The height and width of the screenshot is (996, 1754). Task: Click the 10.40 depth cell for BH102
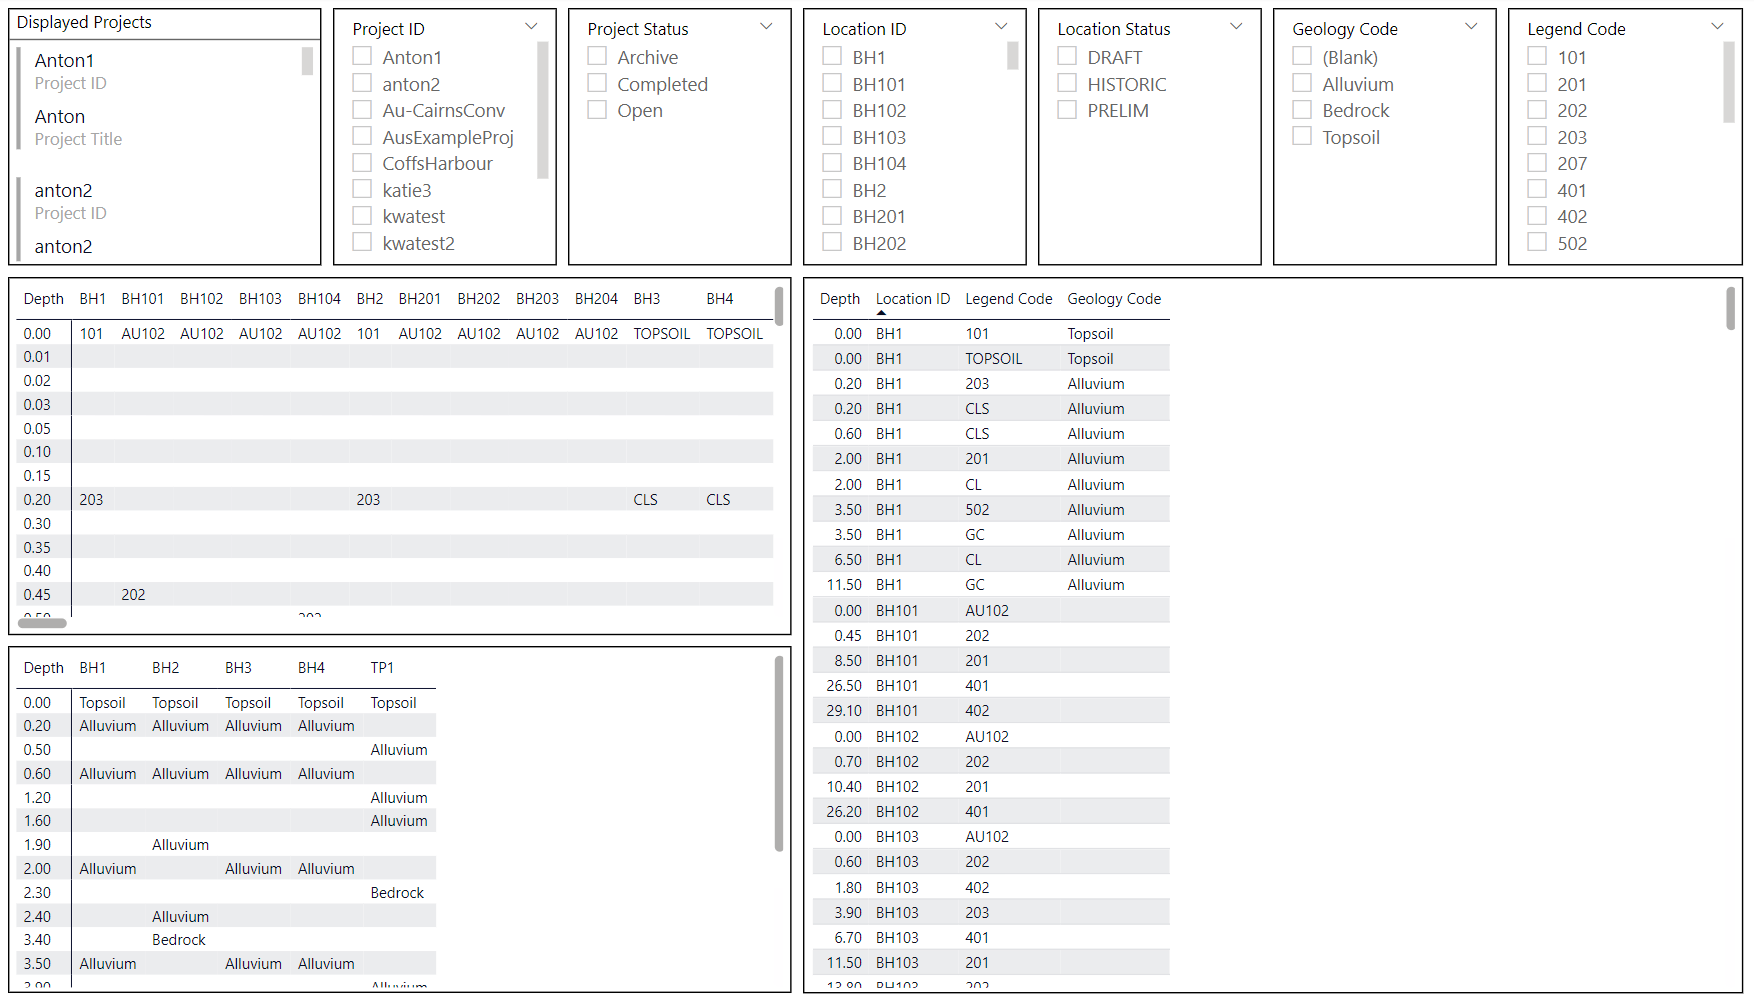[x=844, y=787]
